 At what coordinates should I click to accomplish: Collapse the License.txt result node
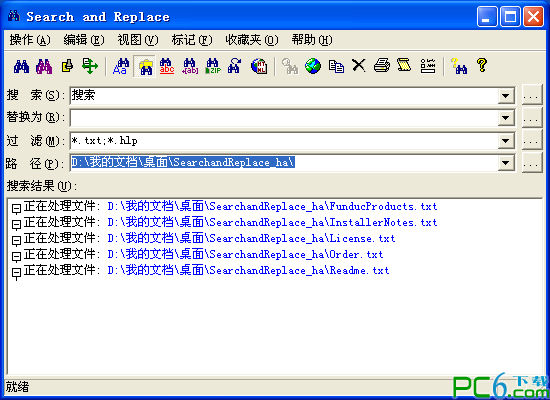pos(16,241)
